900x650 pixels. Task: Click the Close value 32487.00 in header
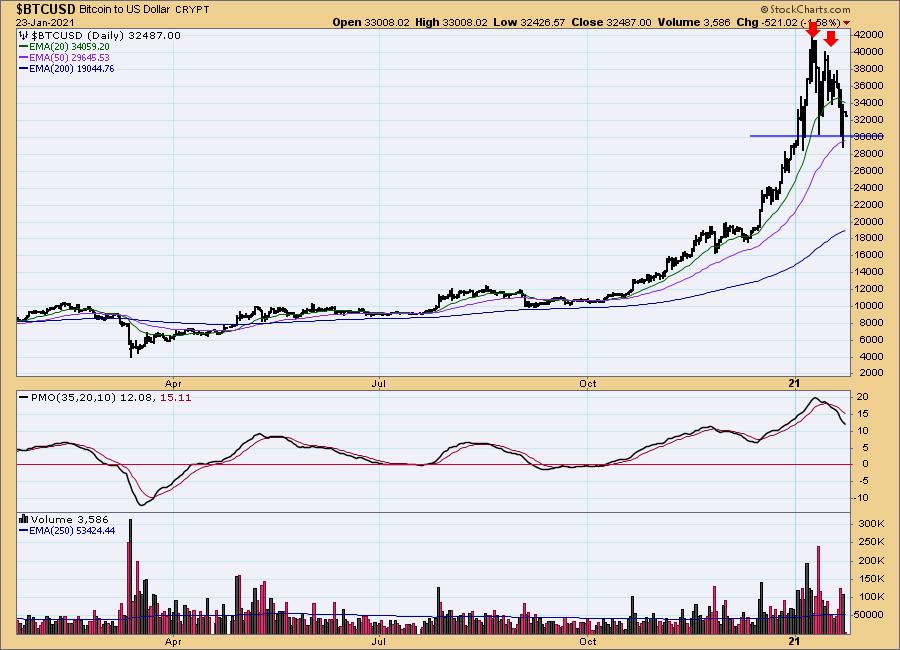point(629,22)
